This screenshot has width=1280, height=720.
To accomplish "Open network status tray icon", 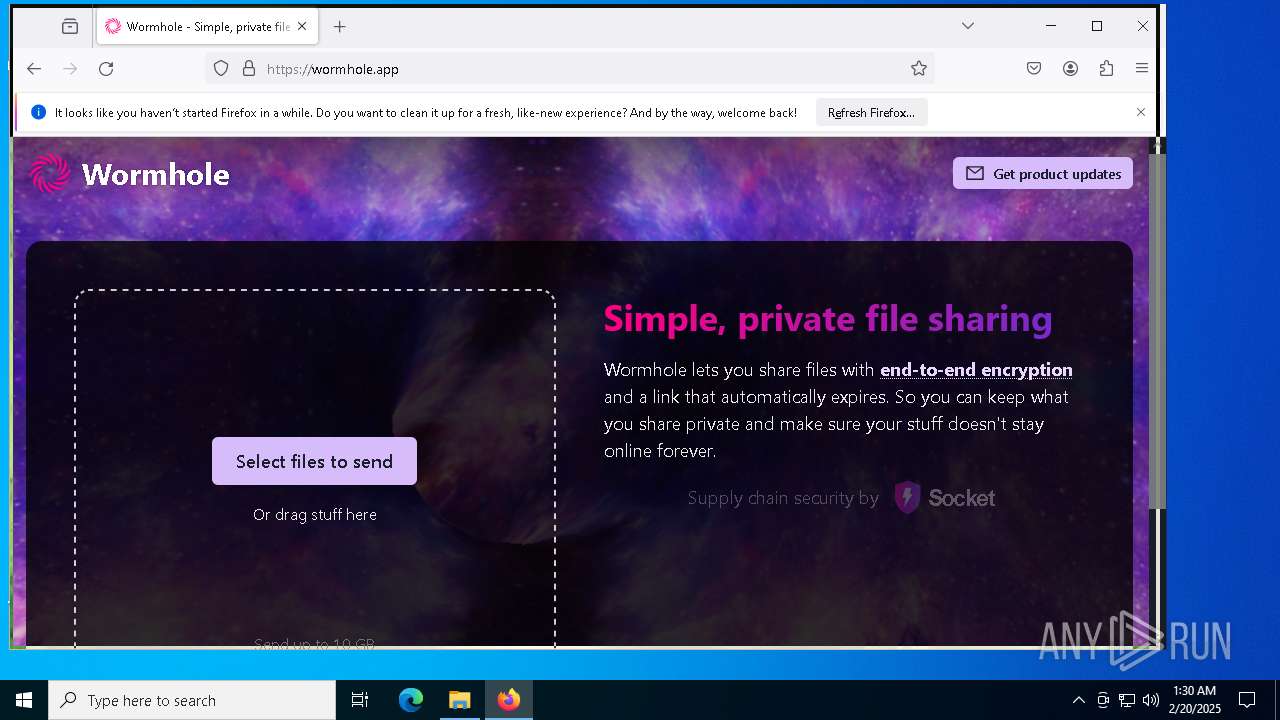I will click(x=1127, y=700).
